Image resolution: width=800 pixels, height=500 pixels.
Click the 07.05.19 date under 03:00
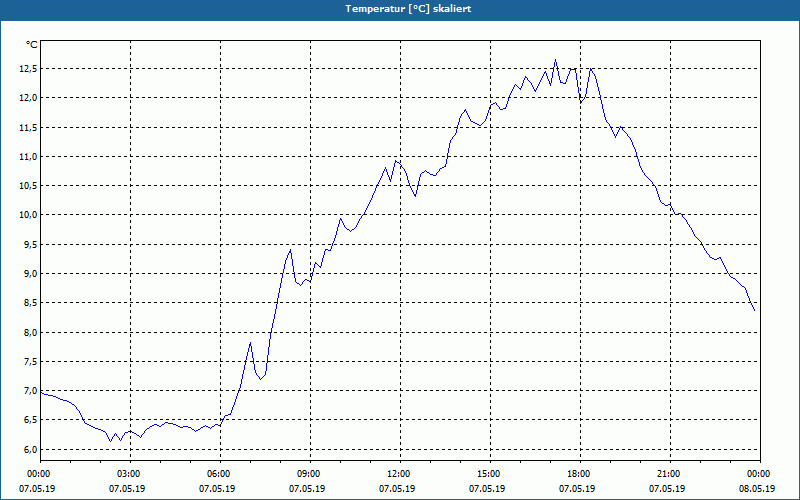click(127, 489)
